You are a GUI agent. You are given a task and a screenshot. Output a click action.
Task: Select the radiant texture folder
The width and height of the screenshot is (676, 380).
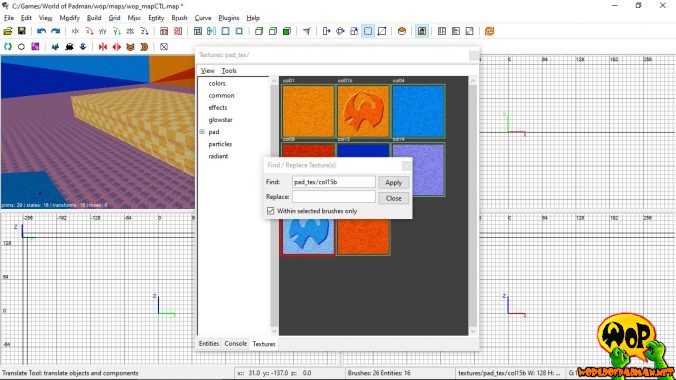[218, 156]
